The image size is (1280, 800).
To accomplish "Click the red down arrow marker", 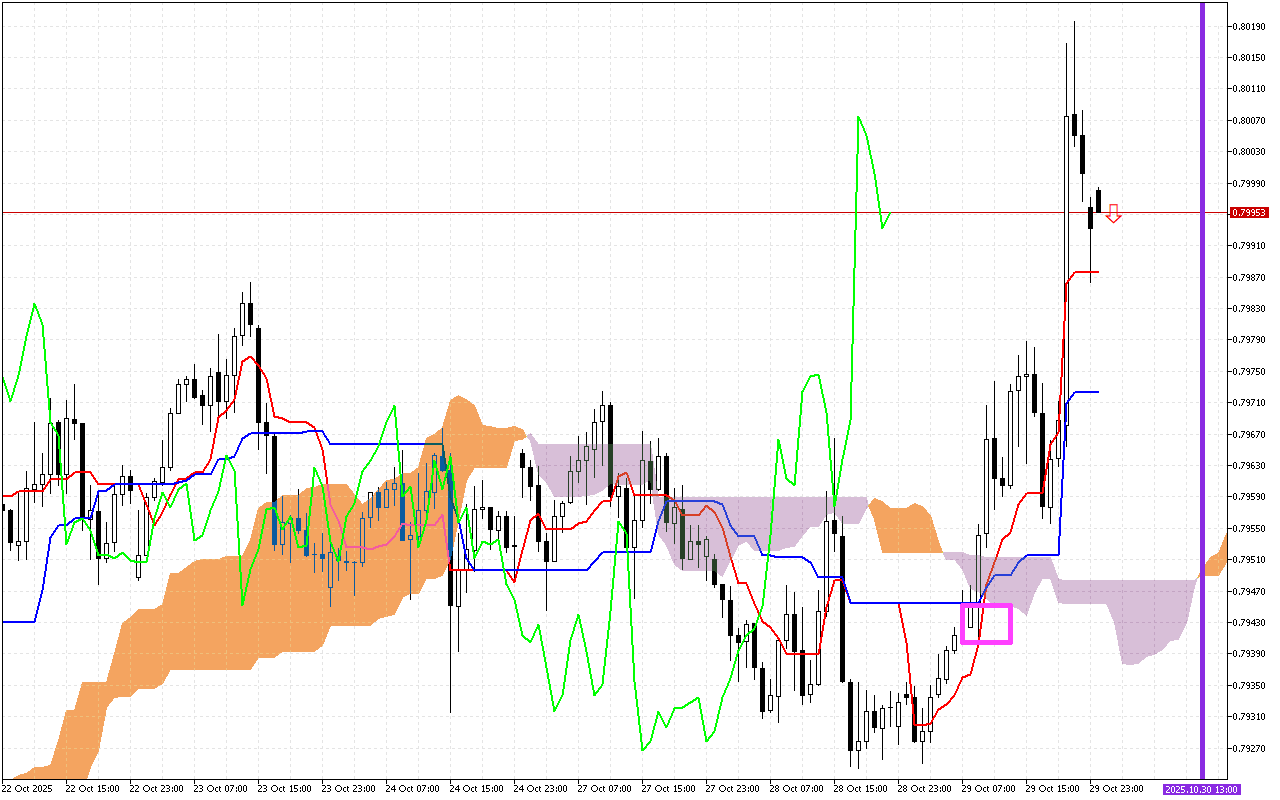I will coord(1113,213).
